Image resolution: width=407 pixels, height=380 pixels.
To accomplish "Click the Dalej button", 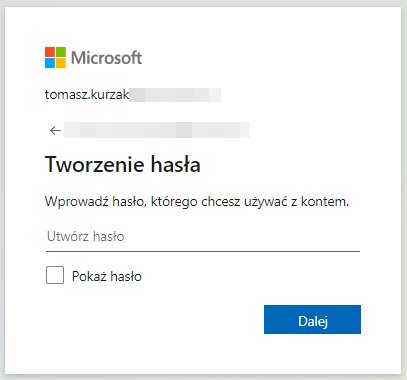I will tap(312, 319).
